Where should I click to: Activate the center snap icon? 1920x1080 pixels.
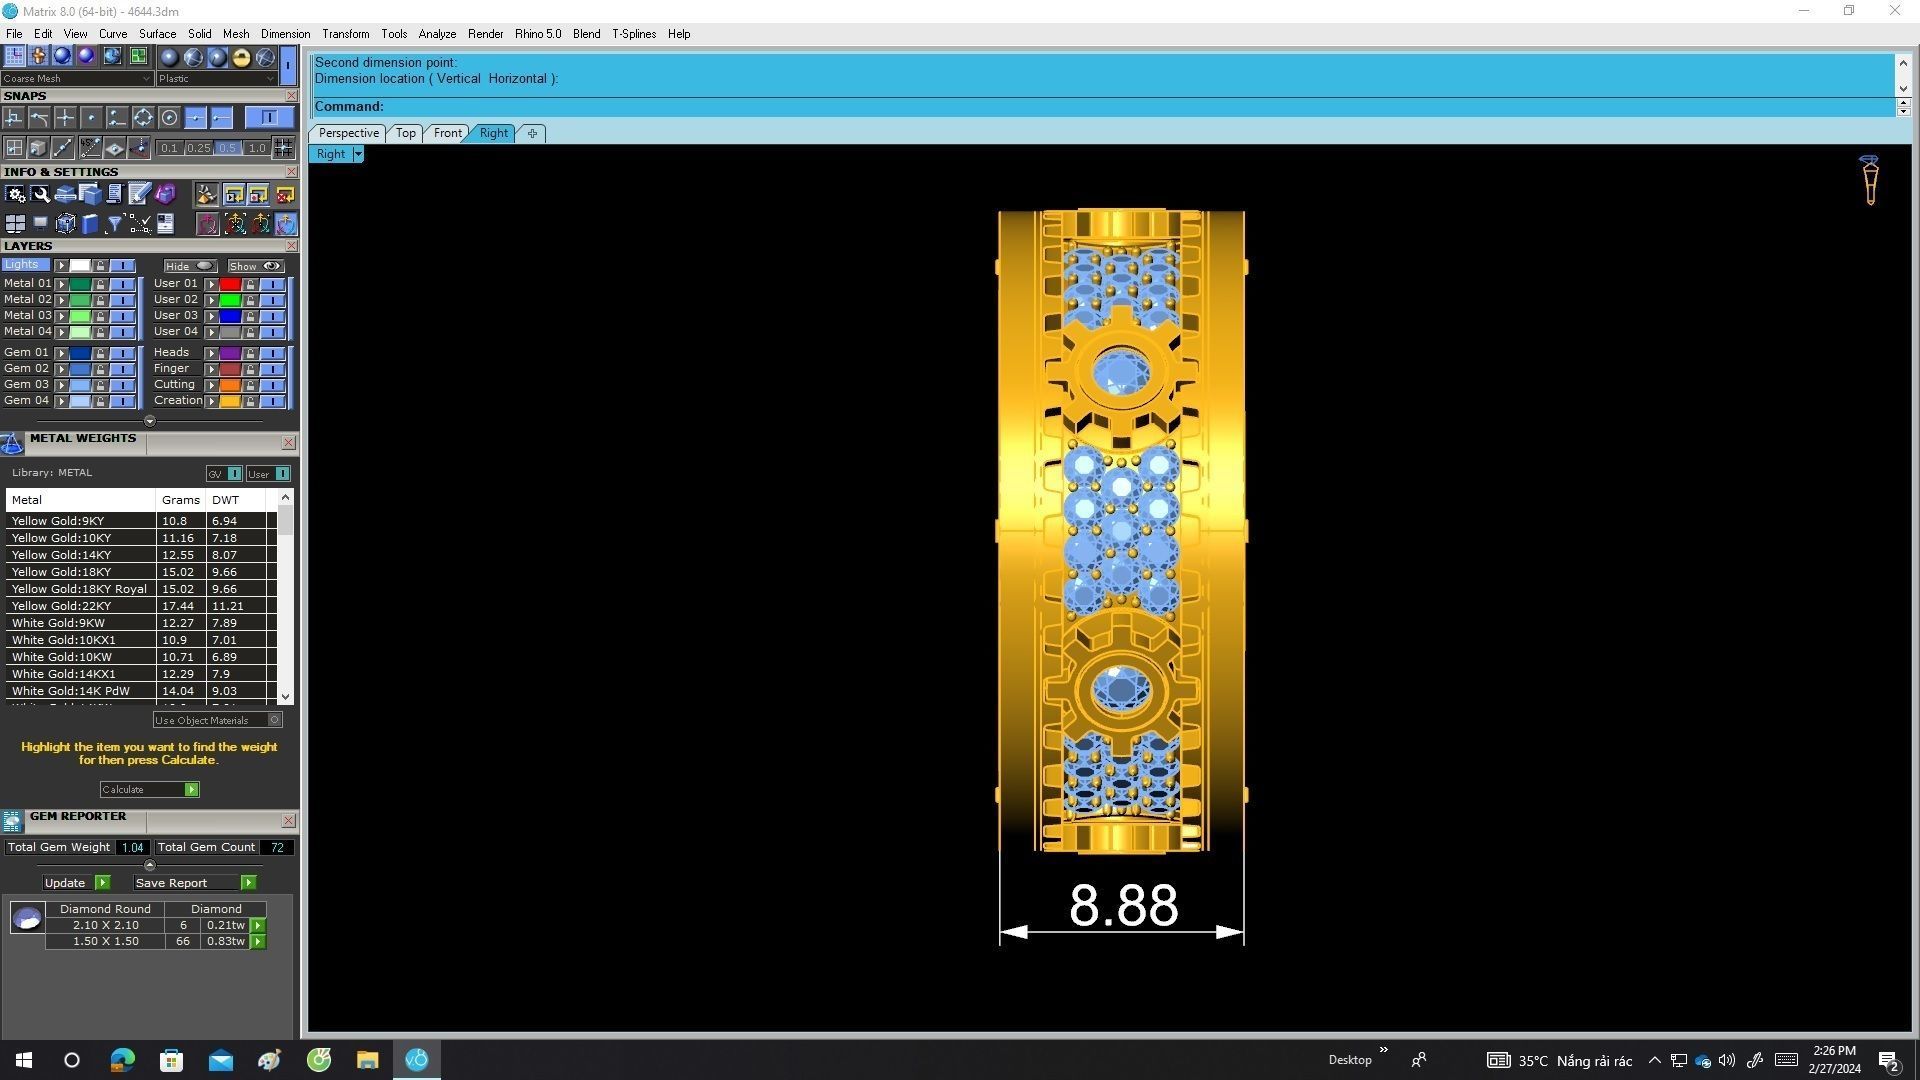pyautogui.click(x=169, y=118)
